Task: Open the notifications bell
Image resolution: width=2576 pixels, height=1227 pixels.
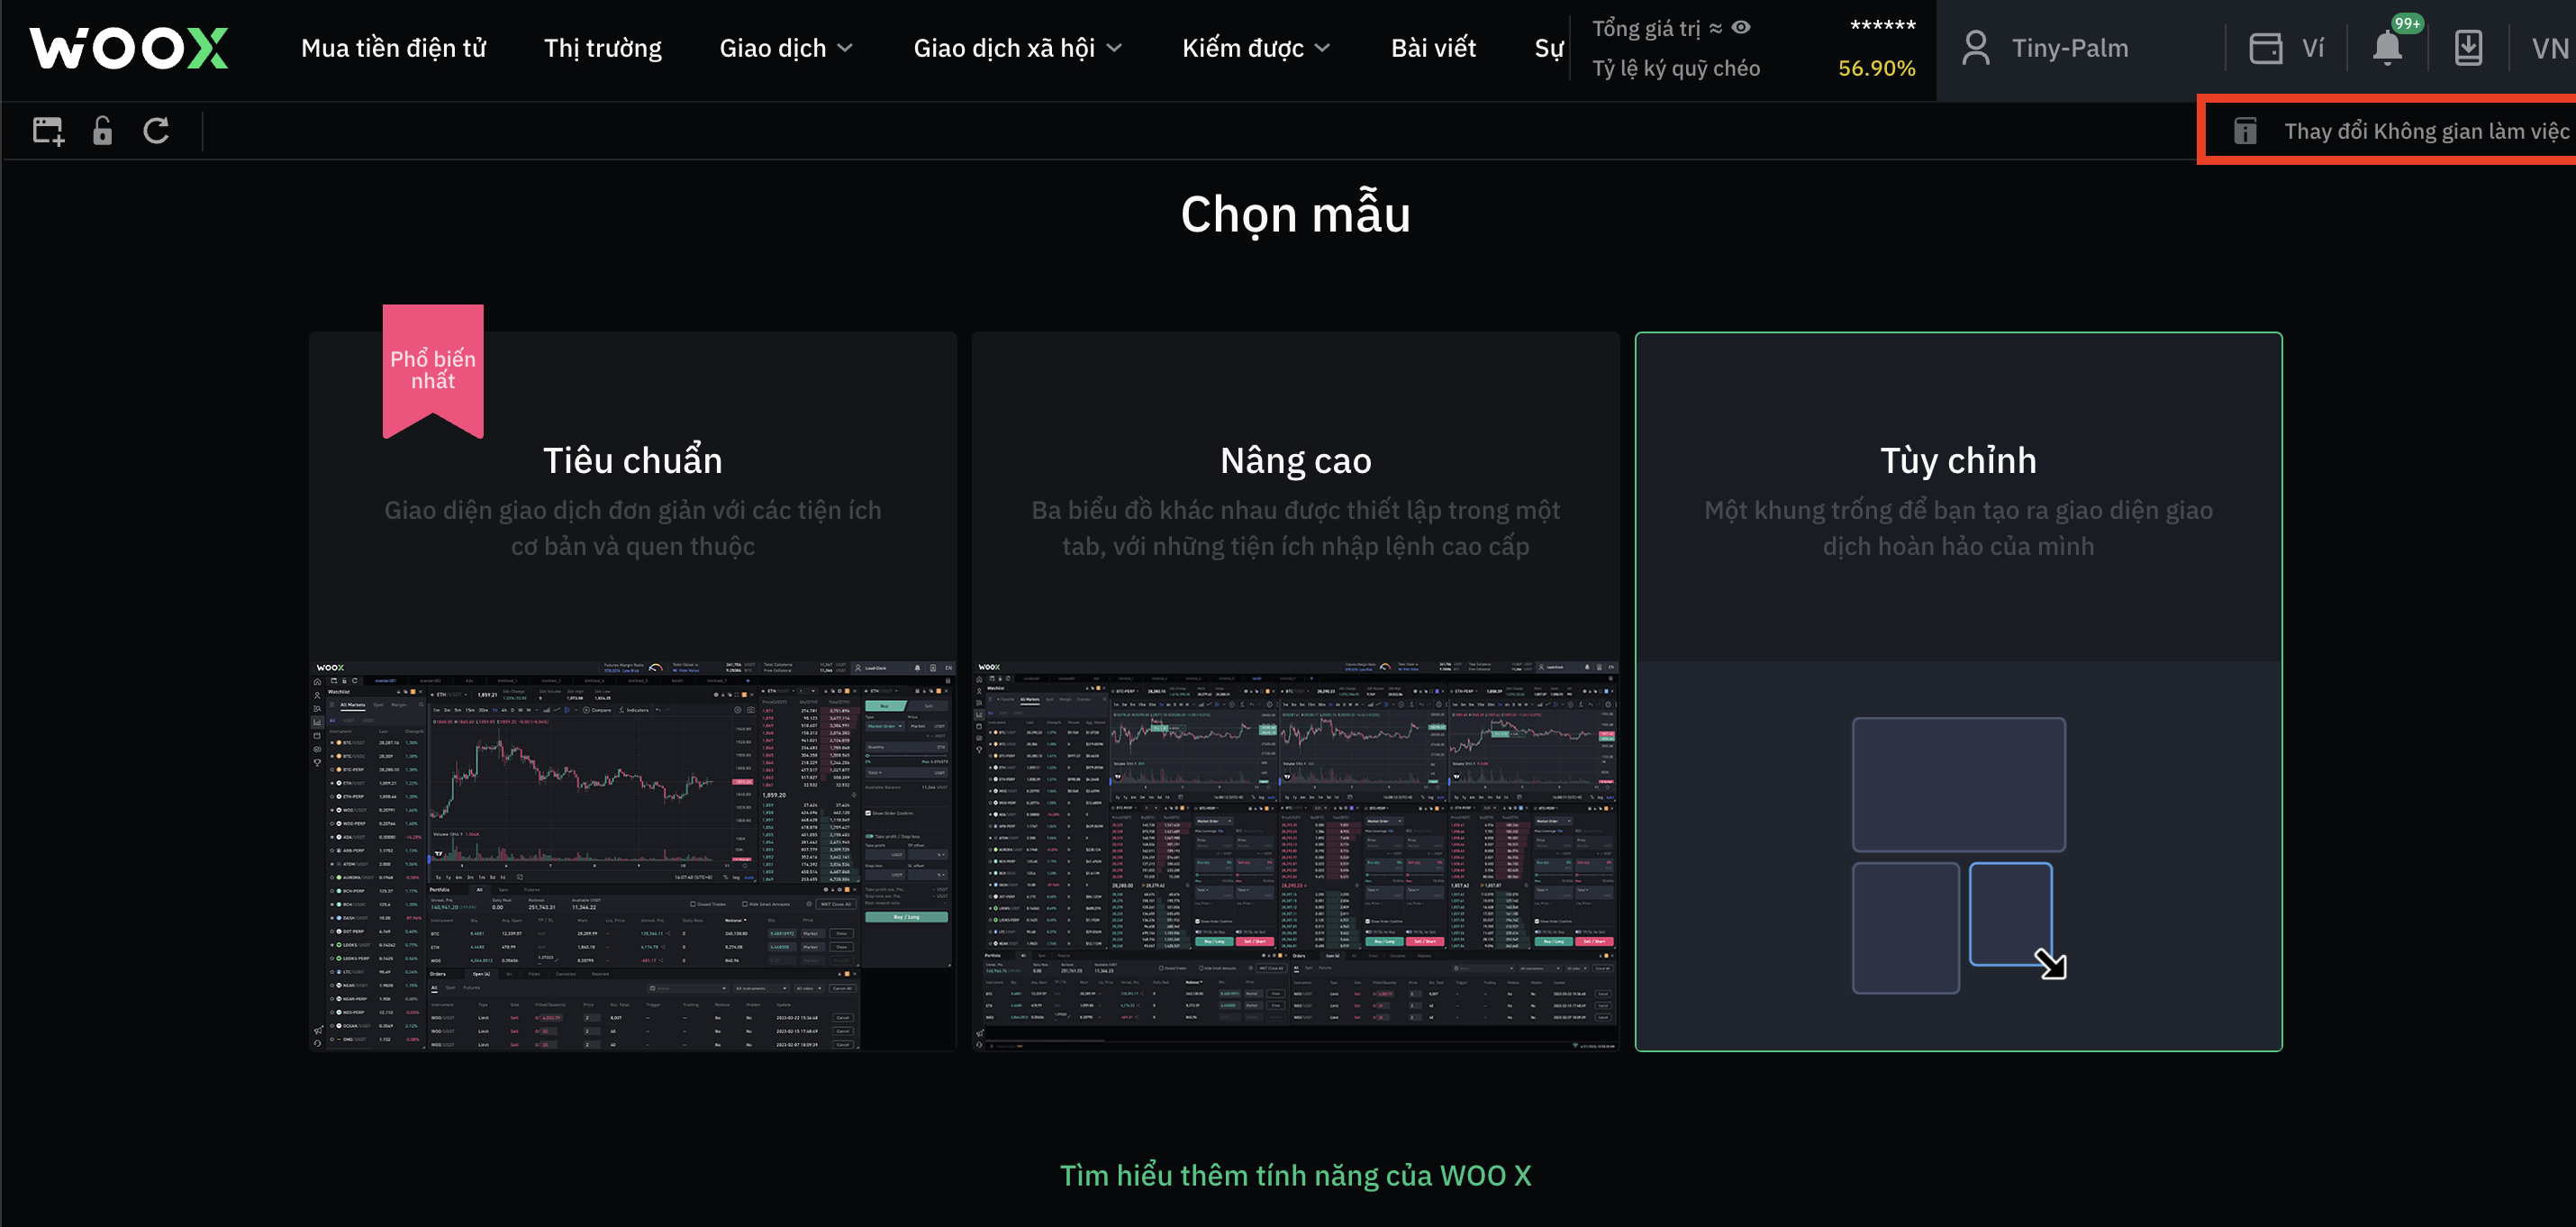Action: point(2387,47)
